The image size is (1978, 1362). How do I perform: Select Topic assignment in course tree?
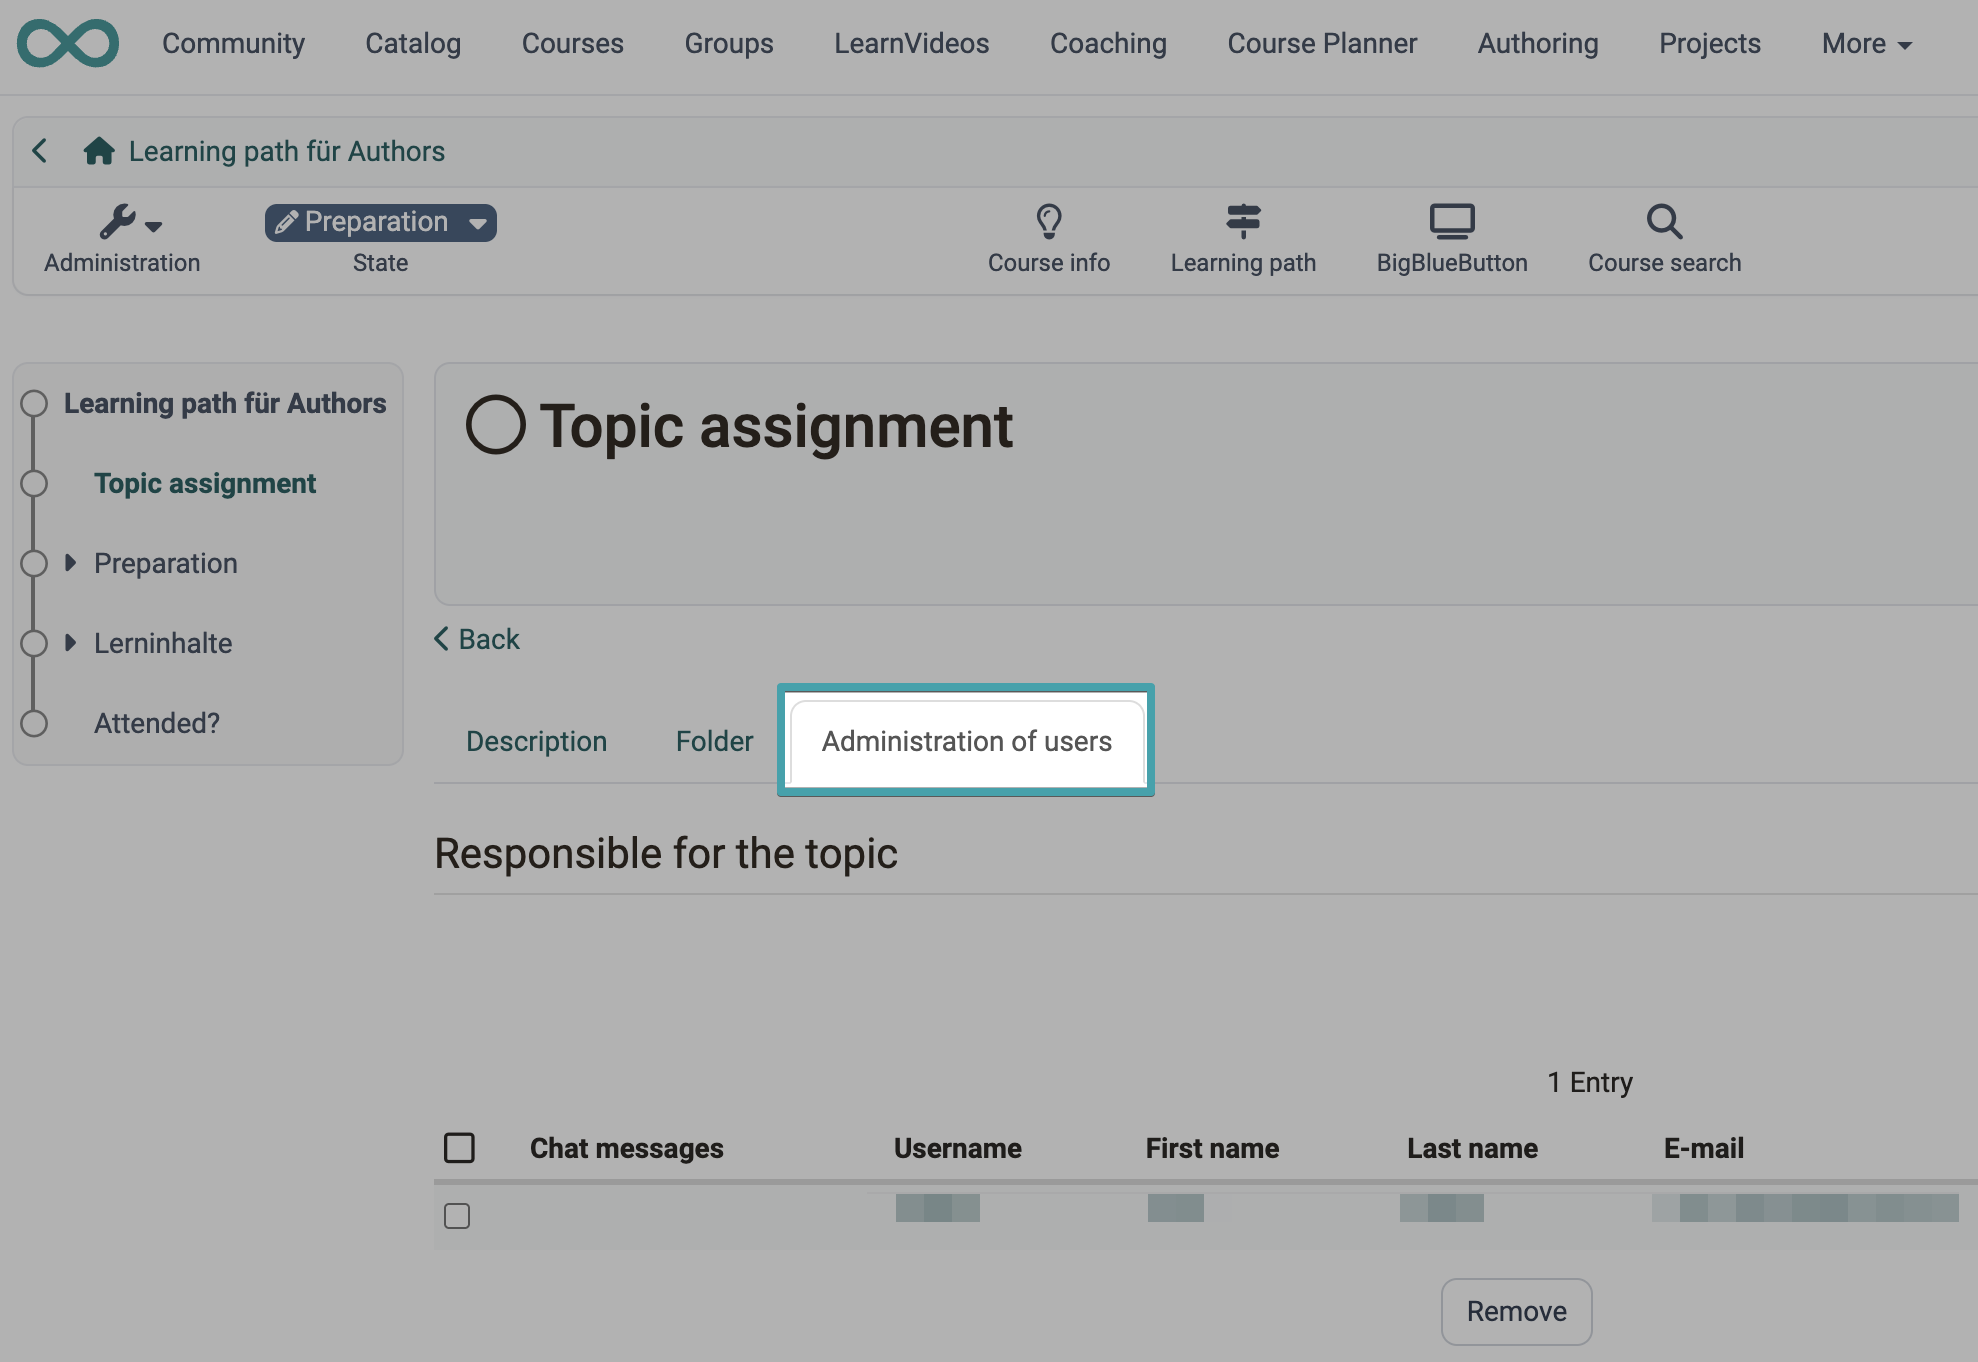205,484
